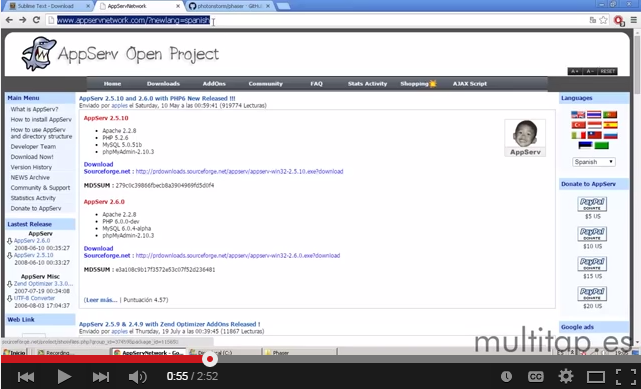Screen dimensions: 641x389
Task: Skip to the next video
Action: [x=101, y=376]
